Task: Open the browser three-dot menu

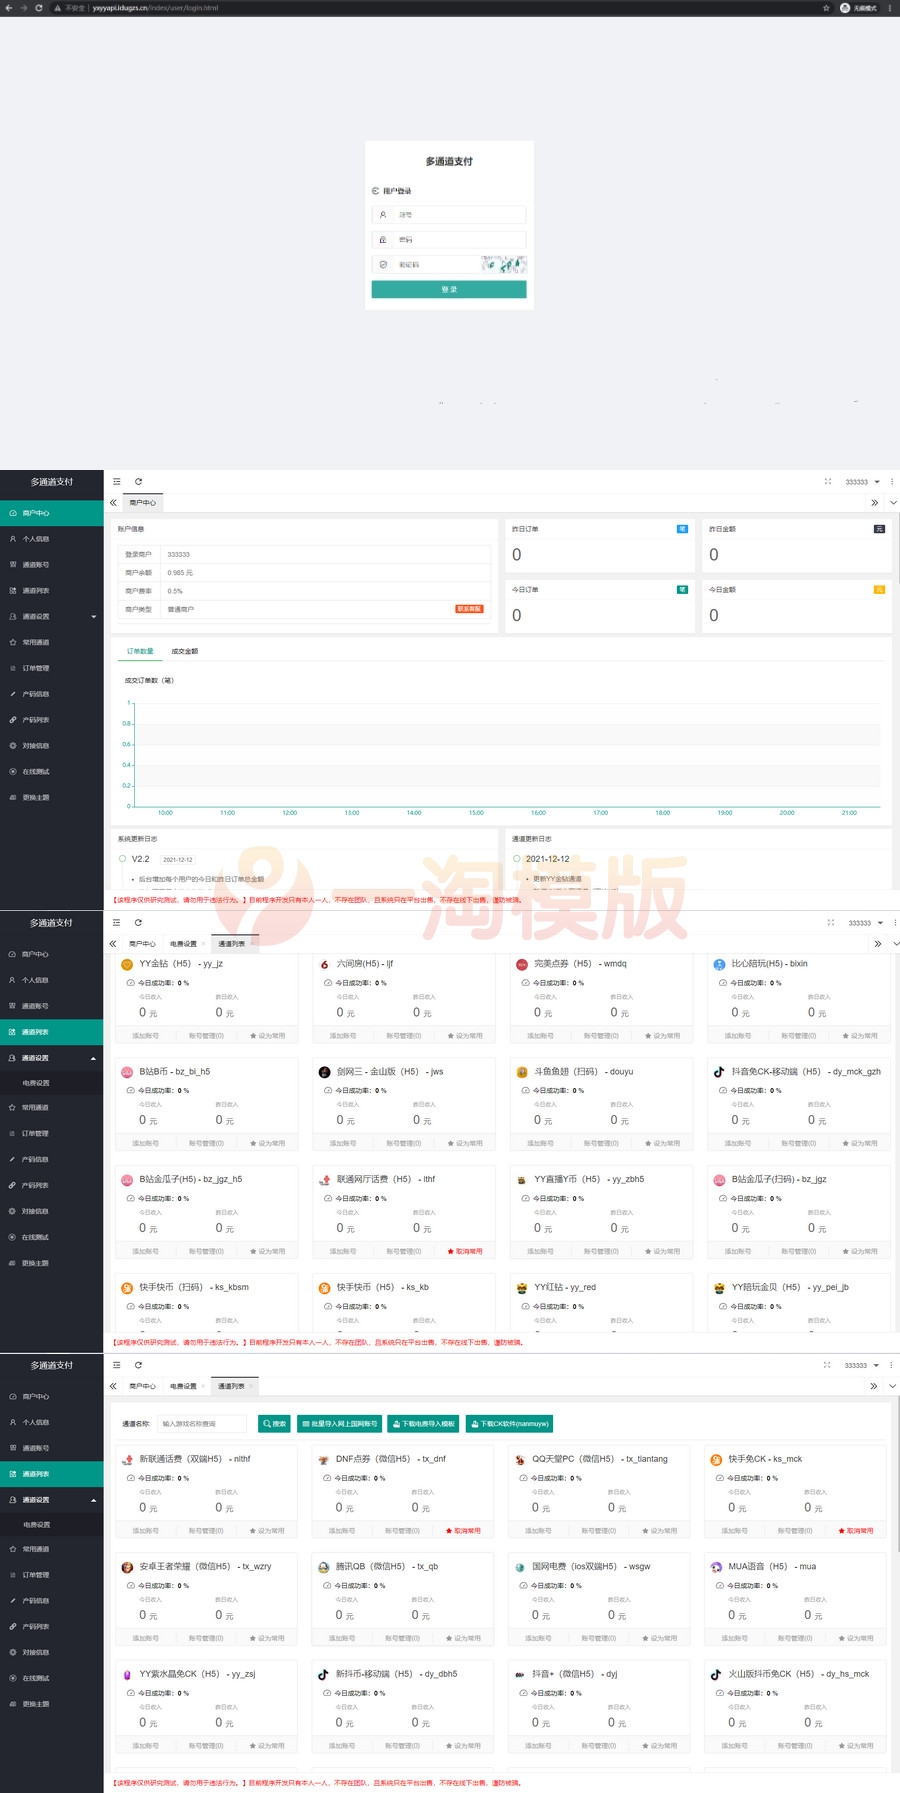Action: tap(890, 7)
